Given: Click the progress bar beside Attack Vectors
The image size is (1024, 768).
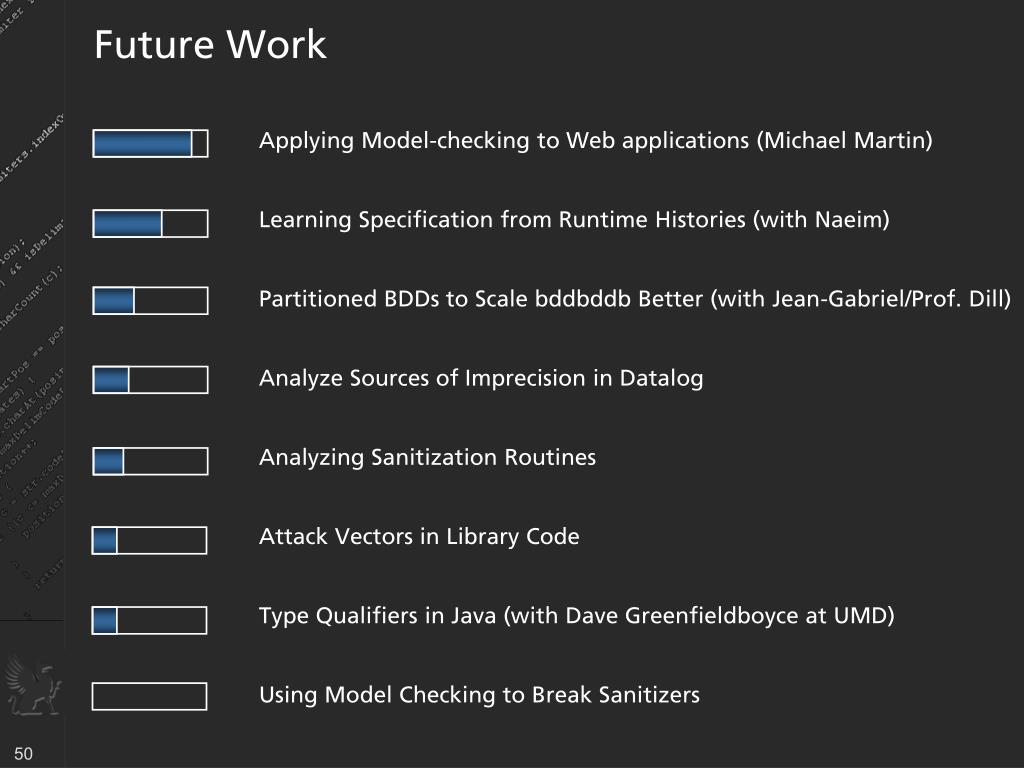Looking at the screenshot, I should click(x=149, y=540).
